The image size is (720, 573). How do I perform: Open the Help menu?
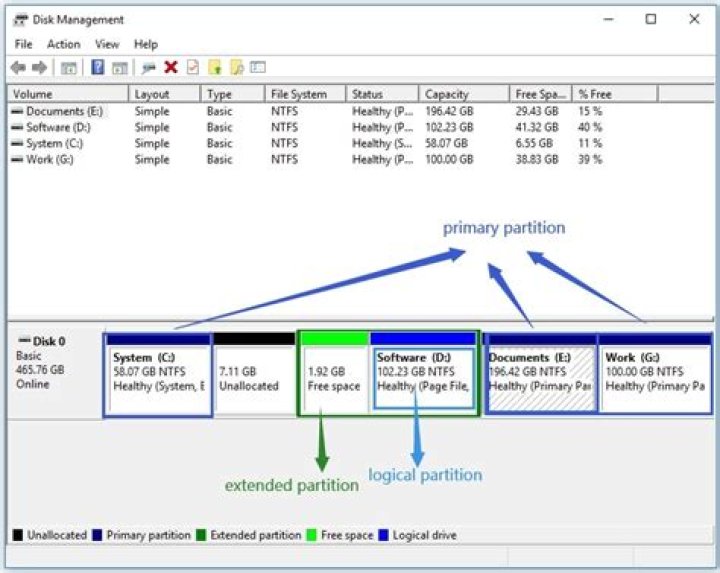coord(146,44)
